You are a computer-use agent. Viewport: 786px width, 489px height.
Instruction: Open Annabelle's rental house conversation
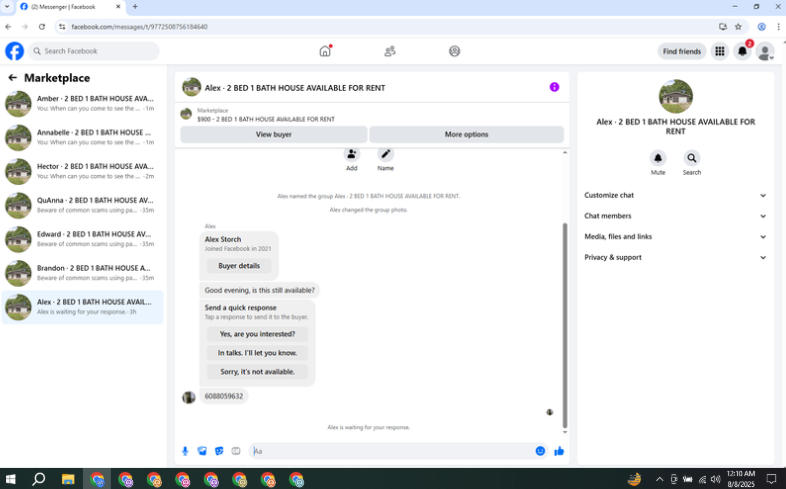click(x=83, y=137)
